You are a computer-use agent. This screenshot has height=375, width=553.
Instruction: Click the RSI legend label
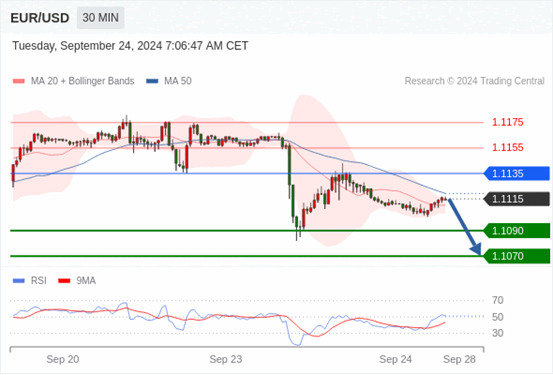[x=38, y=281]
